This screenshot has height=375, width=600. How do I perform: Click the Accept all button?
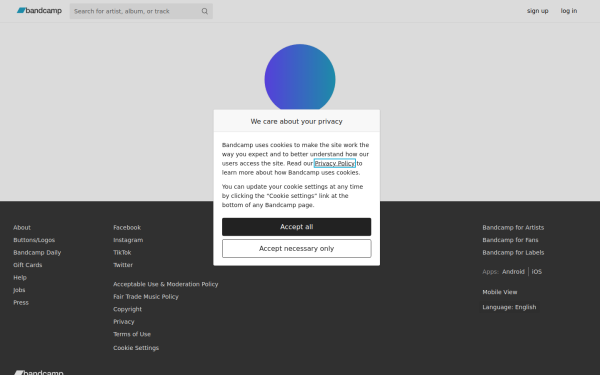click(x=297, y=227)
